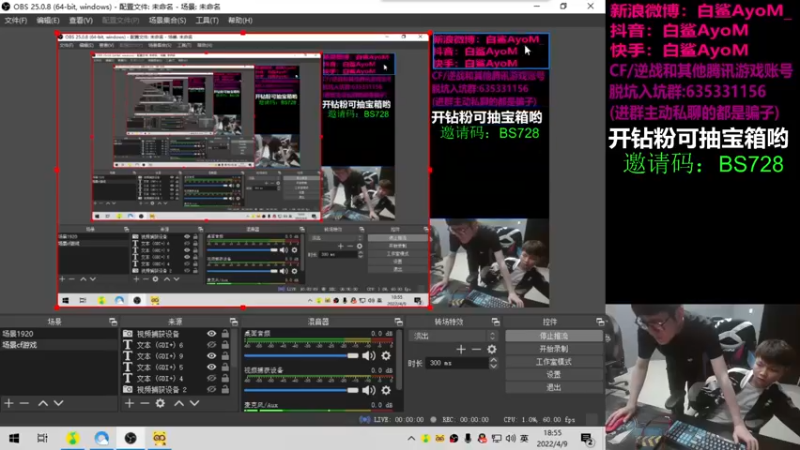This screenshot has width=800, height=450.
Task: Show hidden system tray icons chevron
Action: tap(411, 438)
